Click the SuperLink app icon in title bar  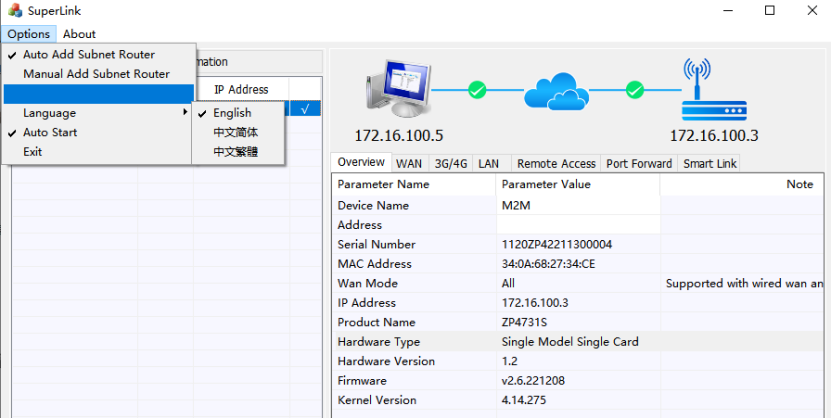tap(14, 10)
